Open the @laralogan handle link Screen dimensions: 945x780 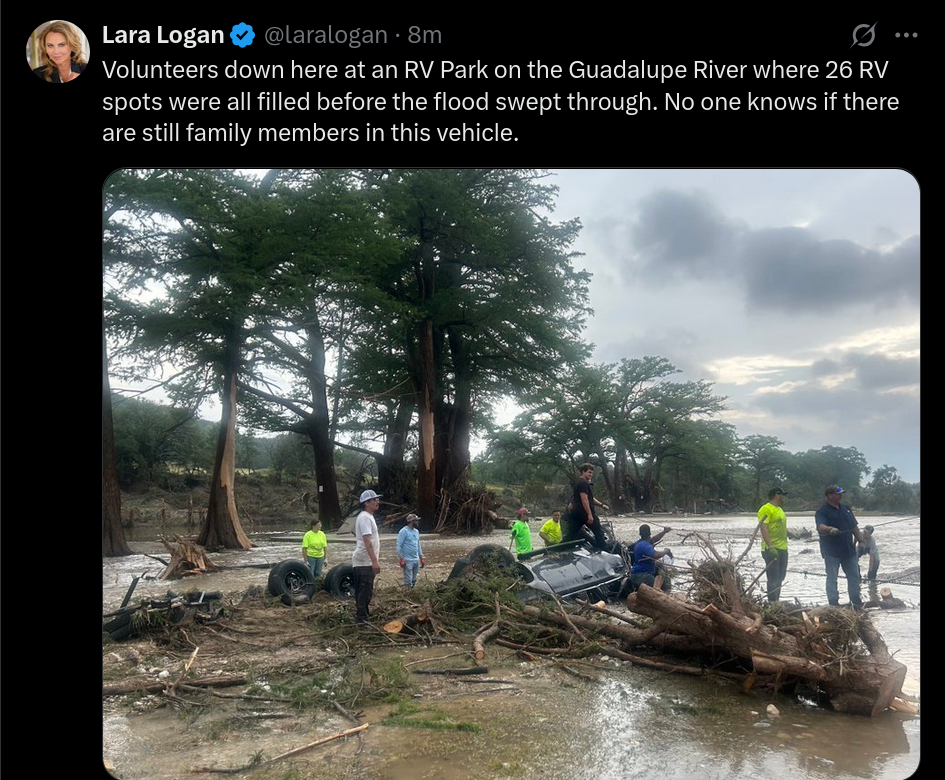325,35
